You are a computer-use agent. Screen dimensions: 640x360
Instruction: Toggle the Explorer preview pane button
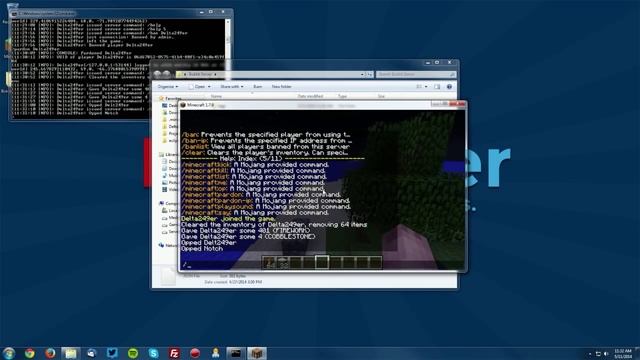coord(437,87)
